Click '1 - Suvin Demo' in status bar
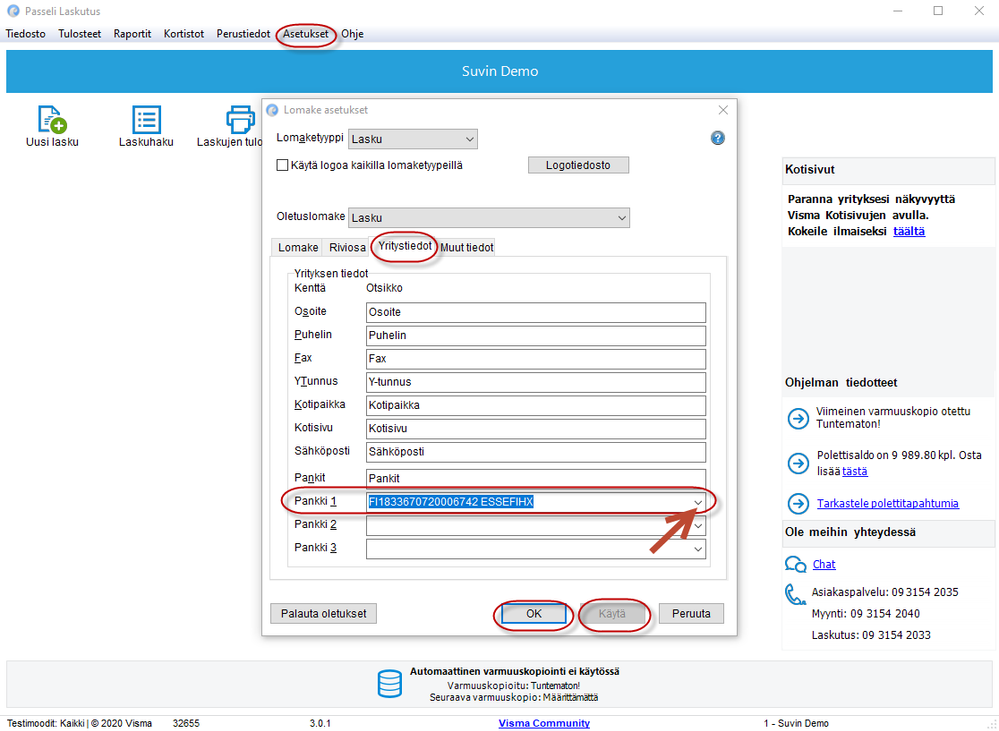Image resolution: width=999 pixels, height=731 pixels. 796,723
